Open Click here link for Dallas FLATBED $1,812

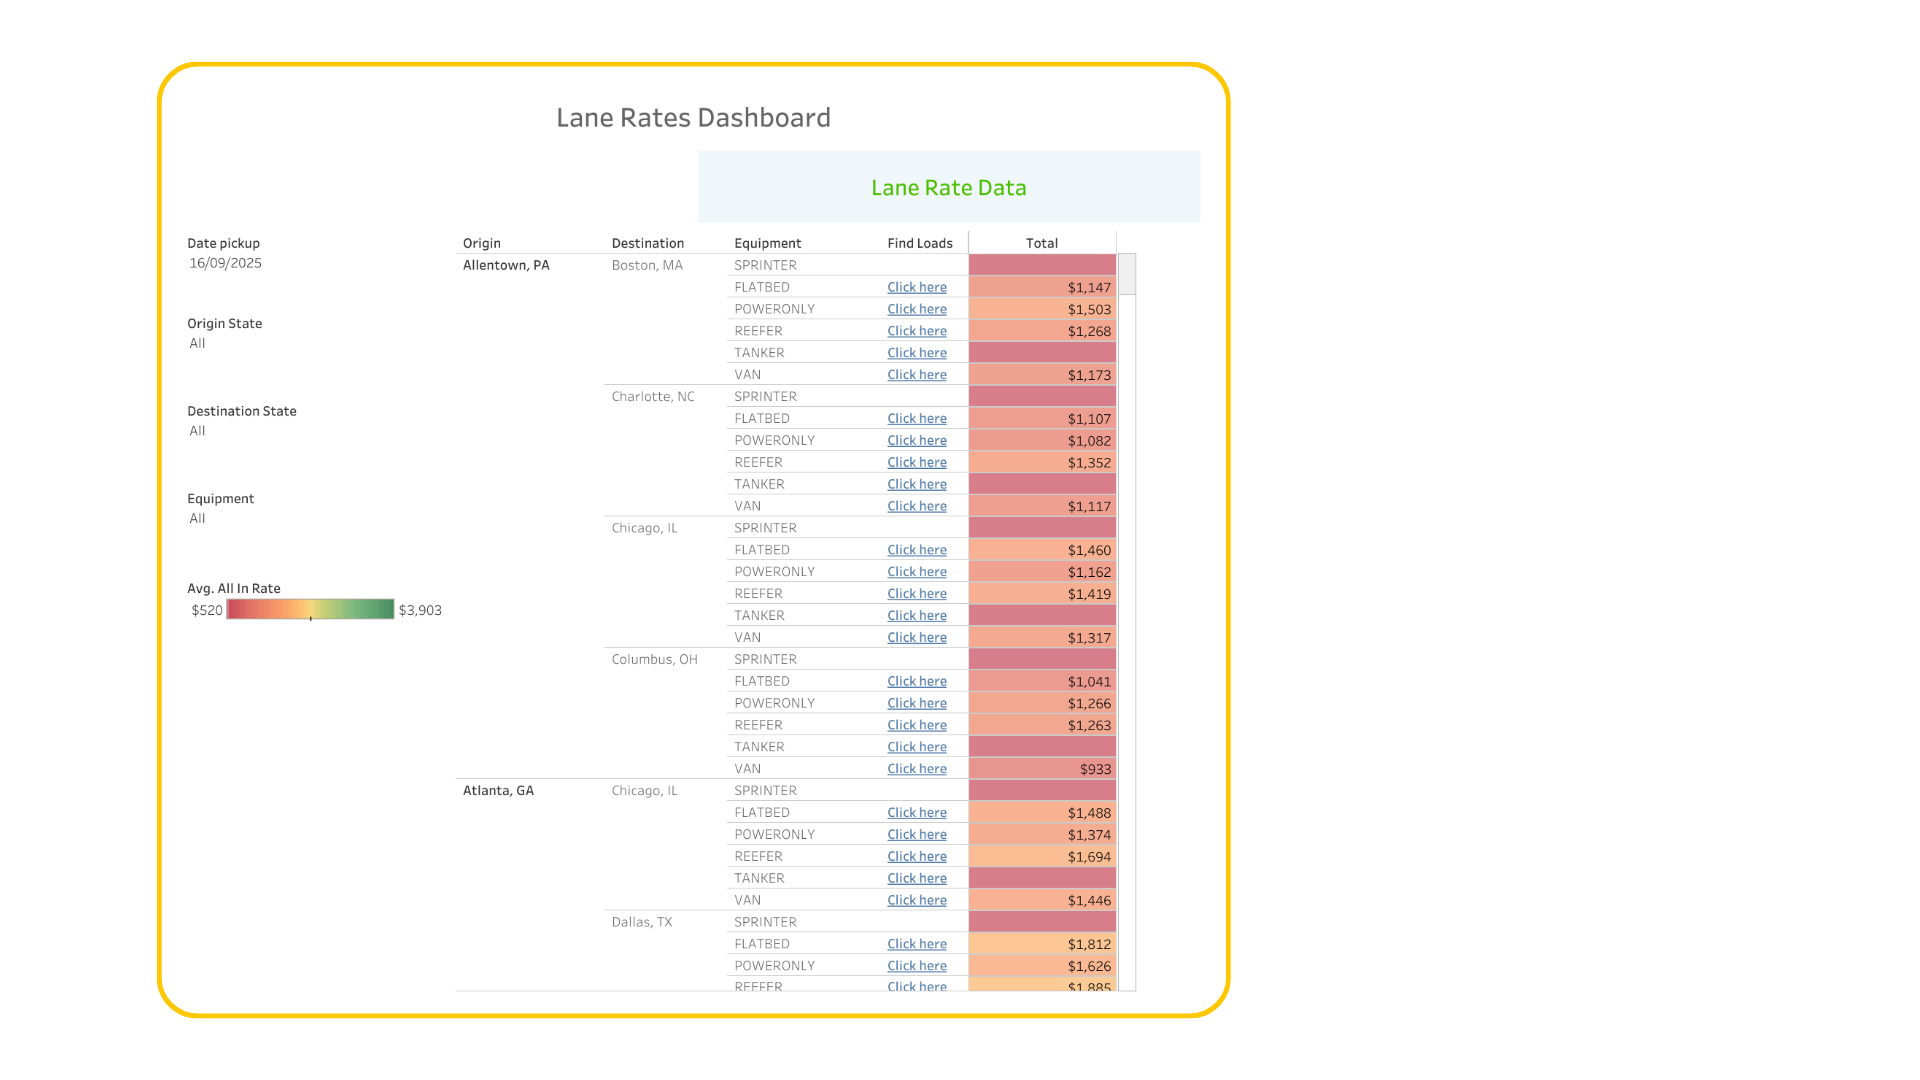[x=916, y=944]
